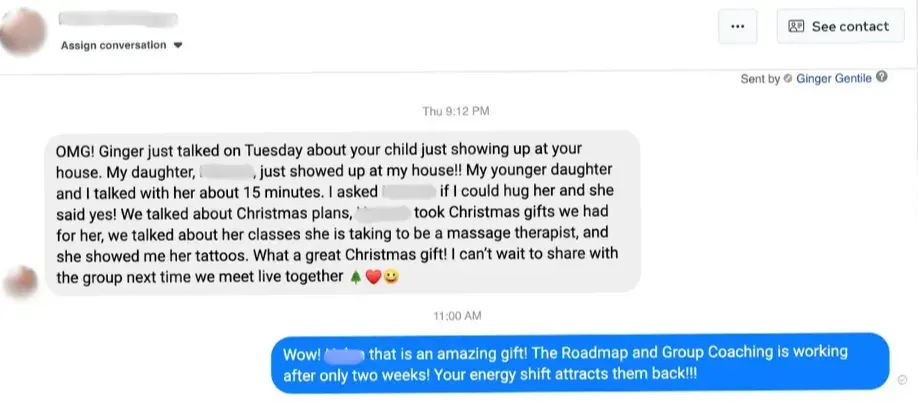
Task: Click the Sent by label
Action: (x=760, y=78)
